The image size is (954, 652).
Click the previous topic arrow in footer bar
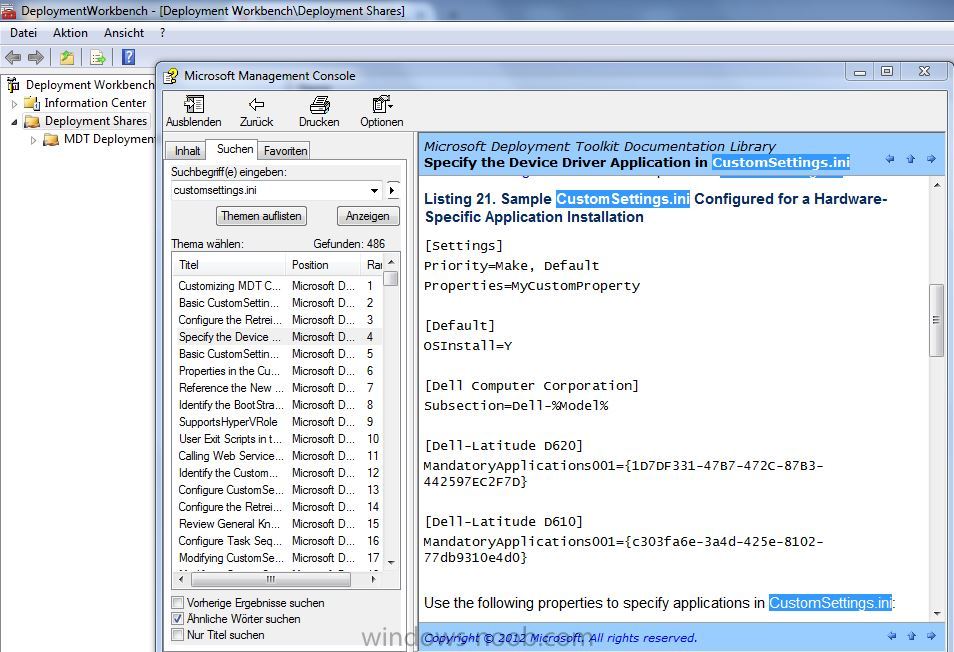pyautogui.click(x=892, y=636)
